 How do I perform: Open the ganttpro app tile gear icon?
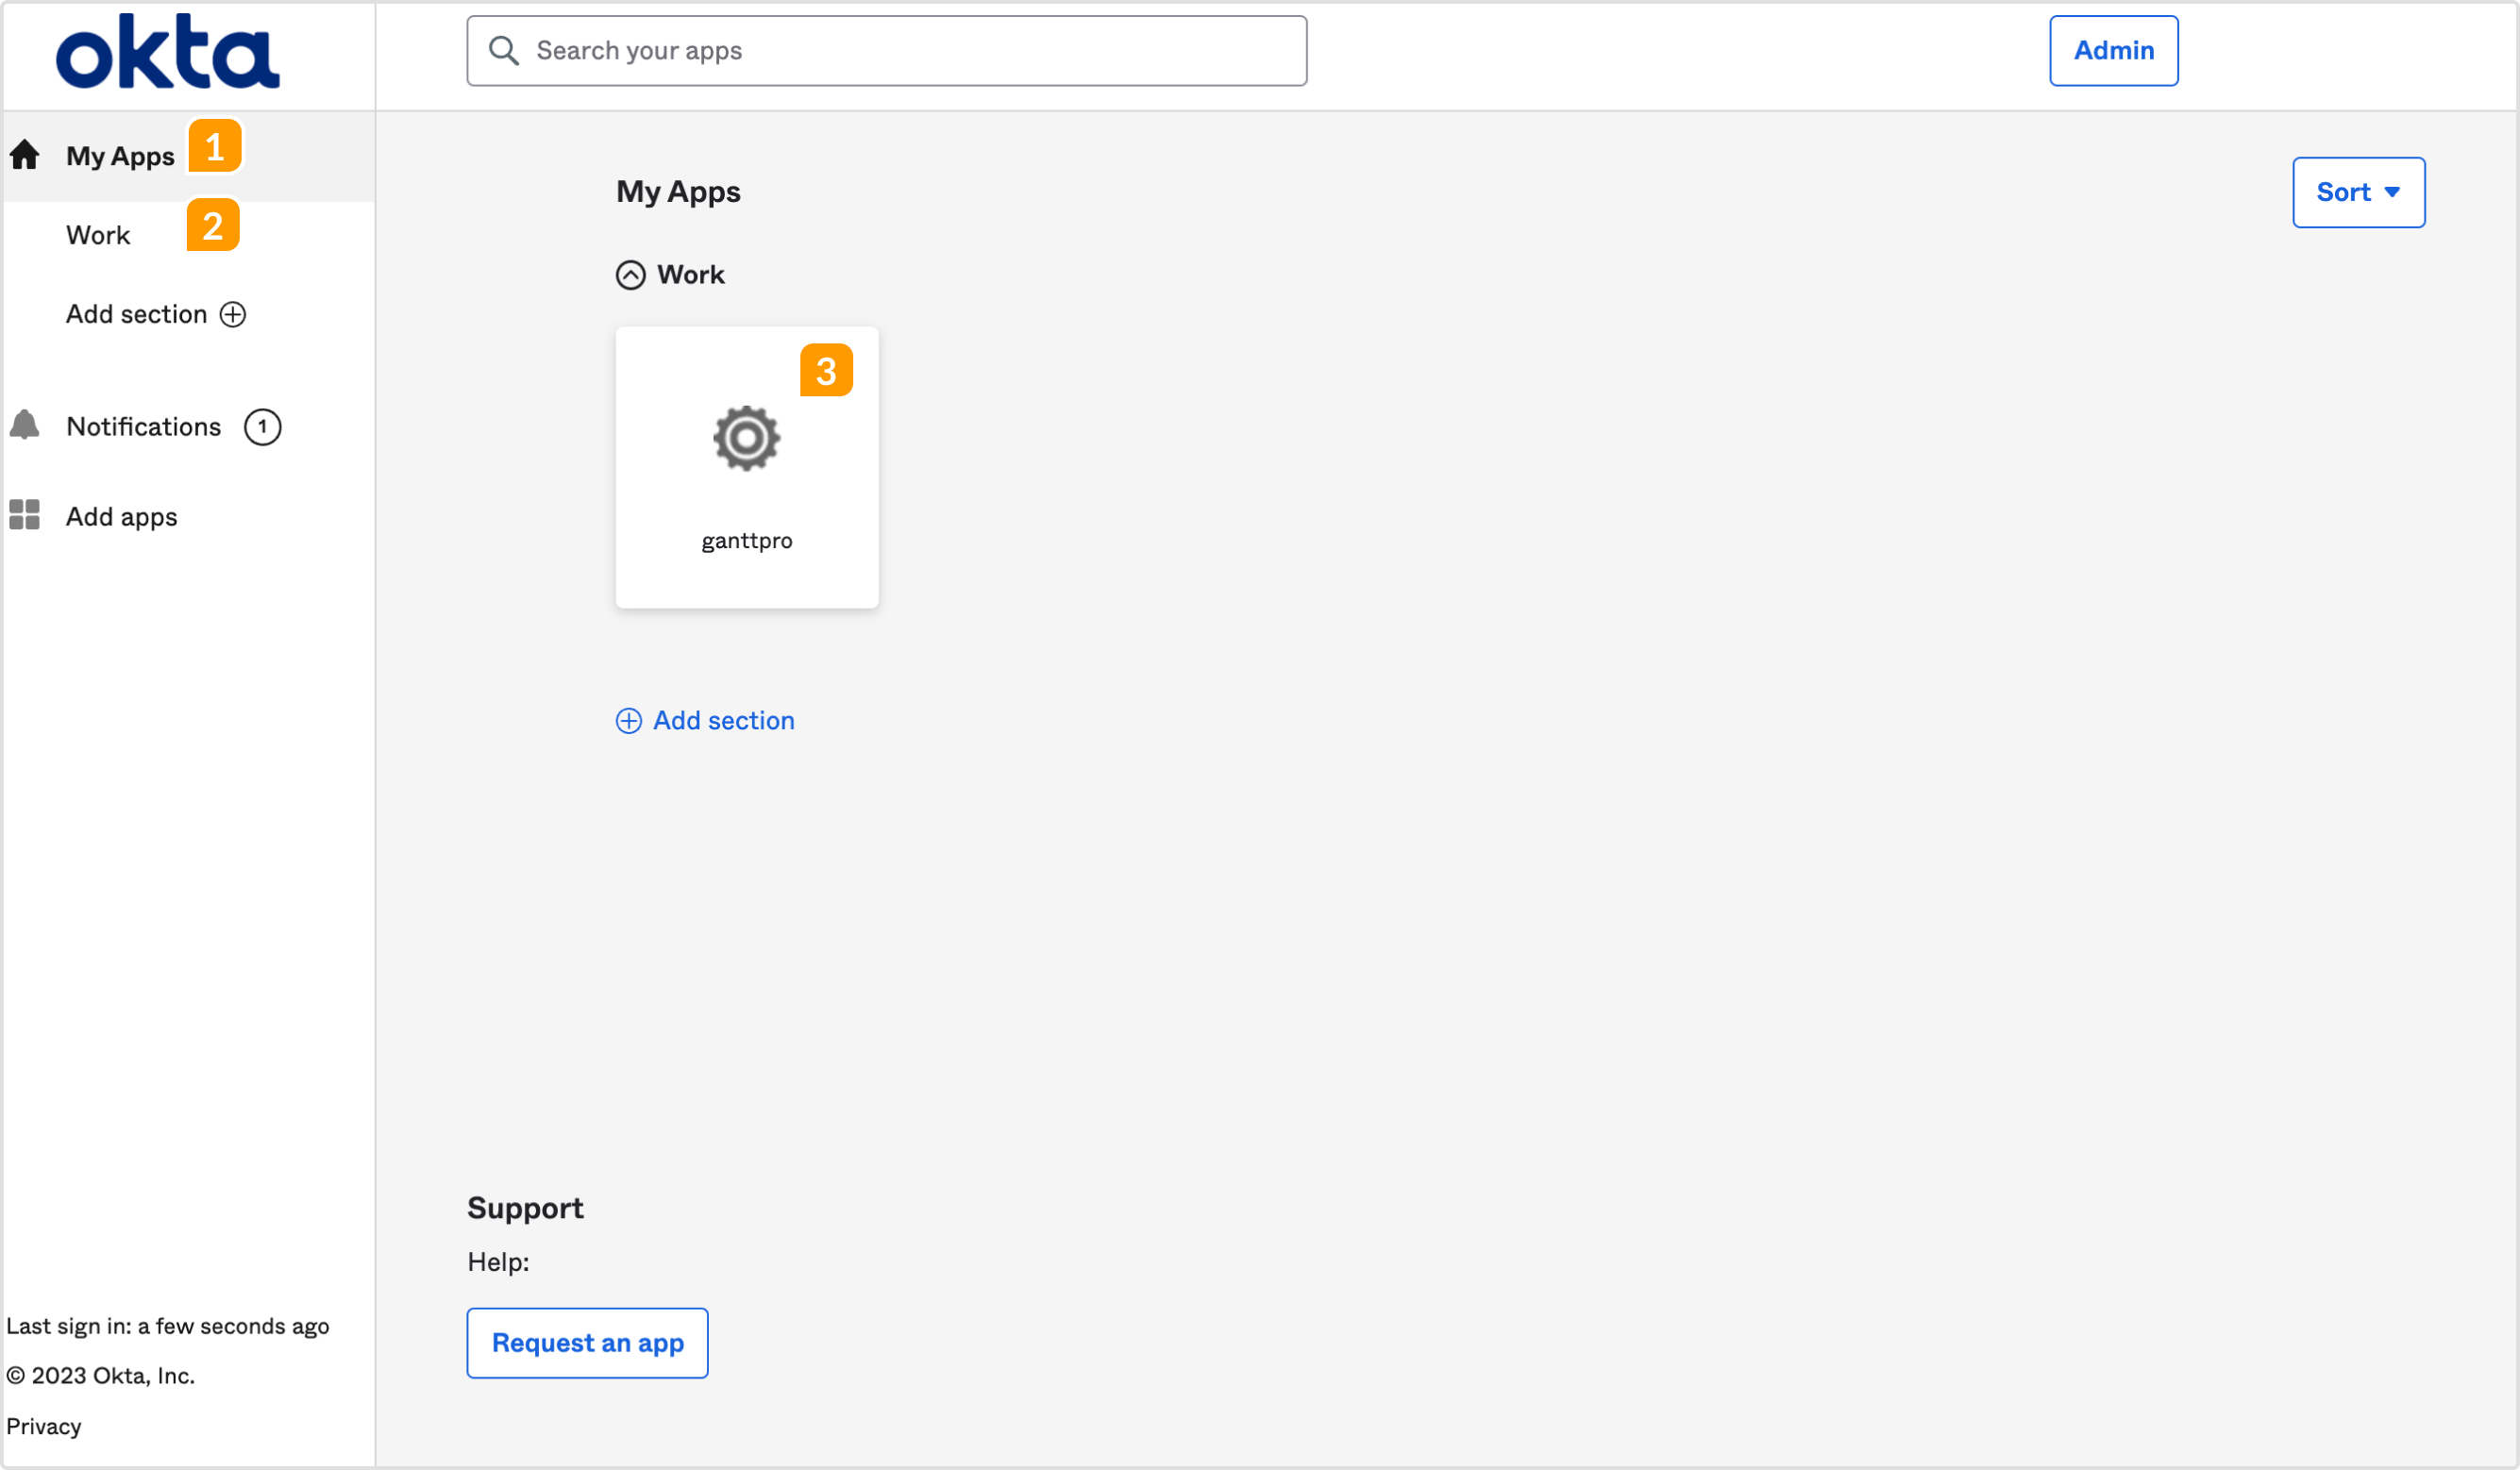coord(746,437)
